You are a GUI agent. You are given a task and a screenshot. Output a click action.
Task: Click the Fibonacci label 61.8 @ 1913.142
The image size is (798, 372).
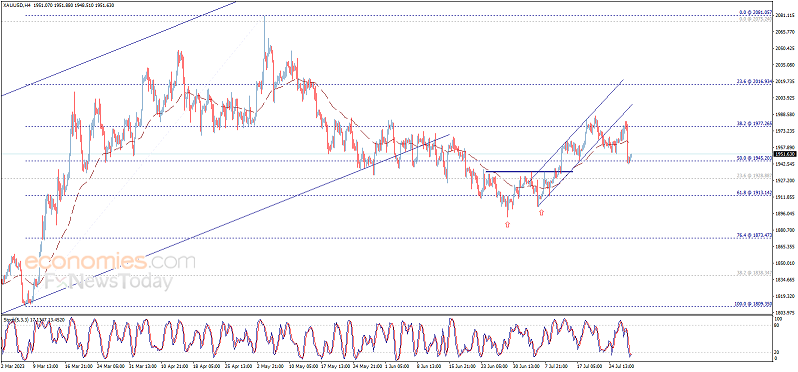point(755,192)
